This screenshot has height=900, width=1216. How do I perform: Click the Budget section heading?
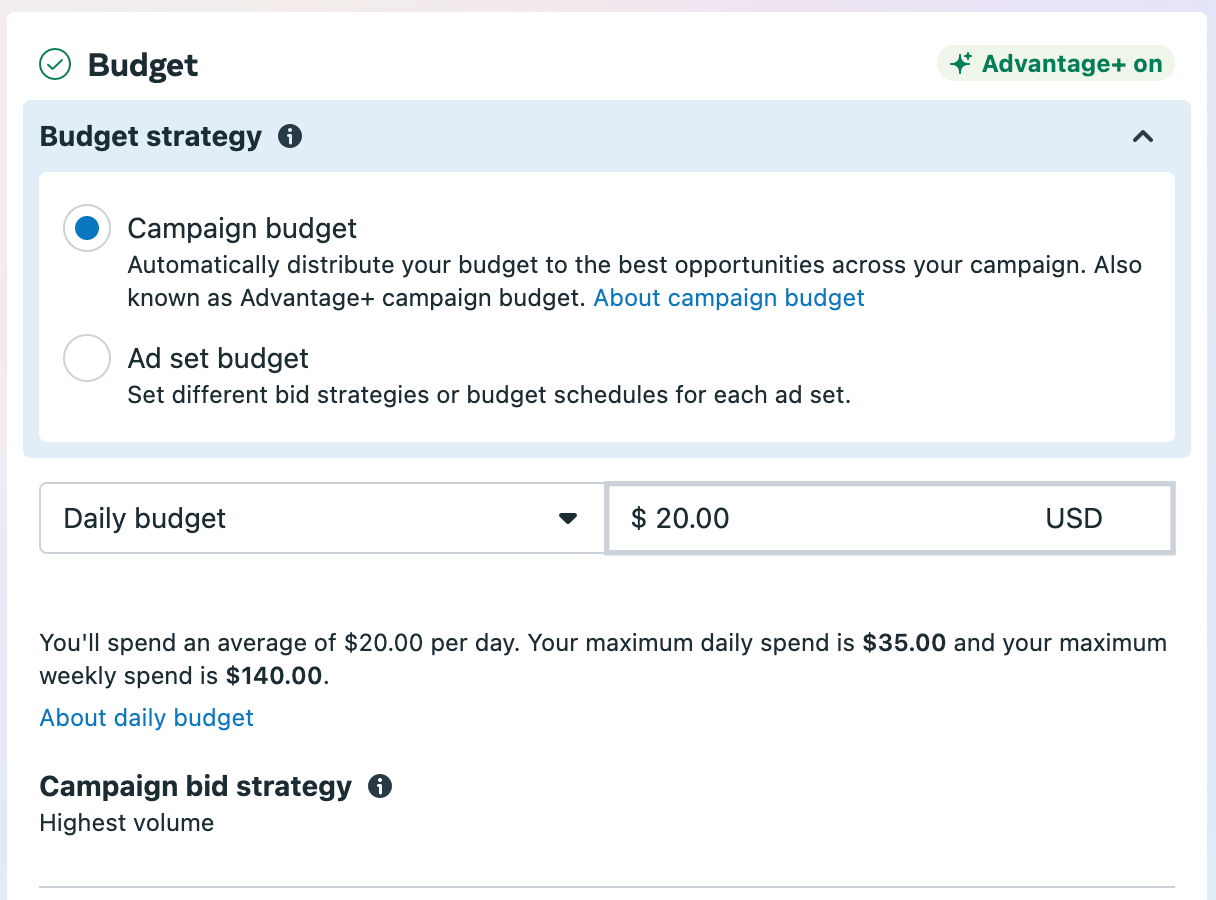coord(143,65)
